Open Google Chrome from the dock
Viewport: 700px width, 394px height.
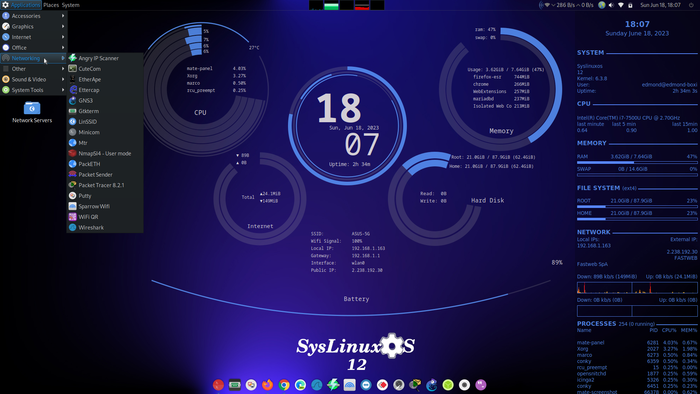pyautogui.click(x=284, y=385)
